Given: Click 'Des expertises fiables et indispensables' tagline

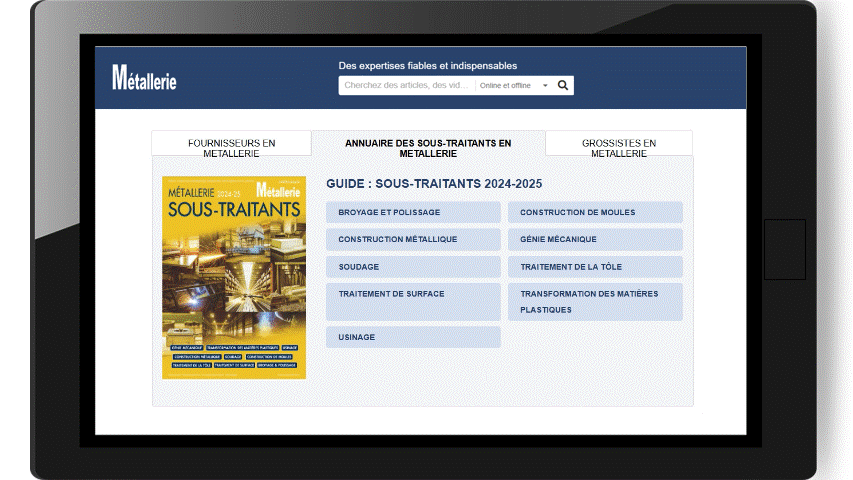Looking at the screenshot, I should [428, 66].
